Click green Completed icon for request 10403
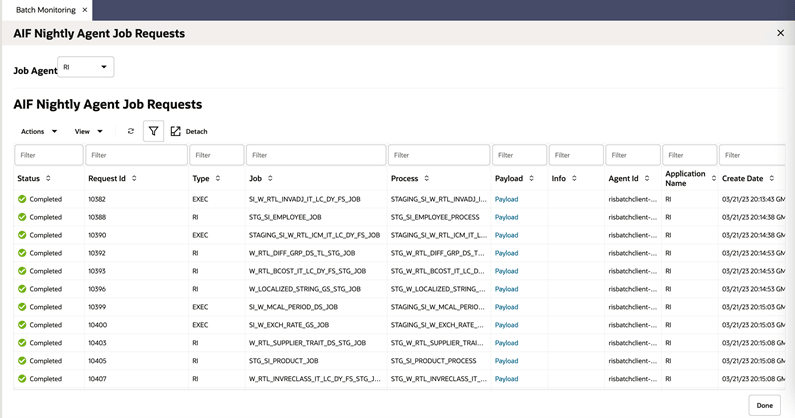The width and height of the screenshot is (795, 418). pyautogui.click(x=22, y=343)
